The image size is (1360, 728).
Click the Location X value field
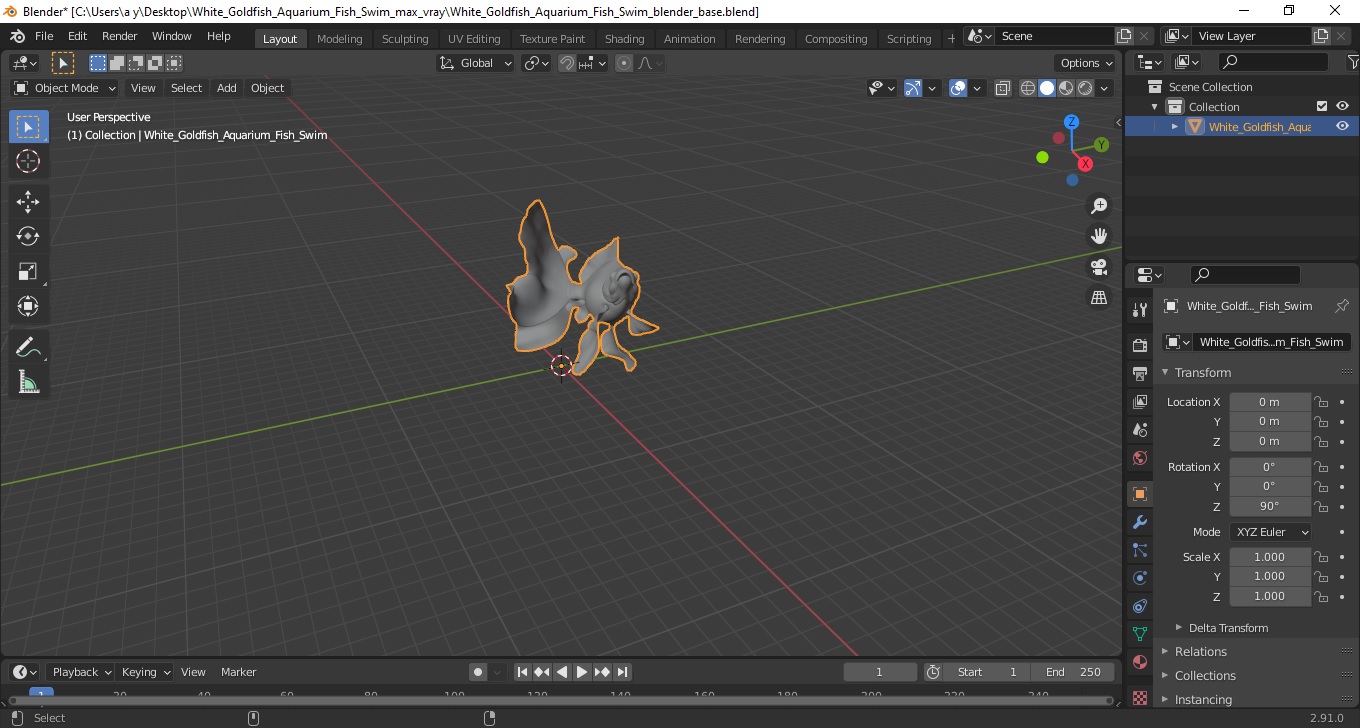[1269, 402]
